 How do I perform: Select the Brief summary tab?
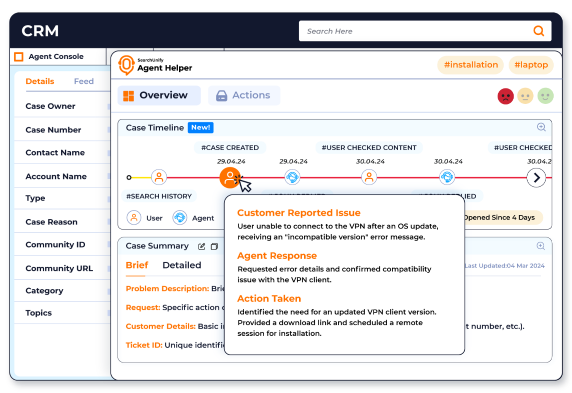(x=137, y=265)
